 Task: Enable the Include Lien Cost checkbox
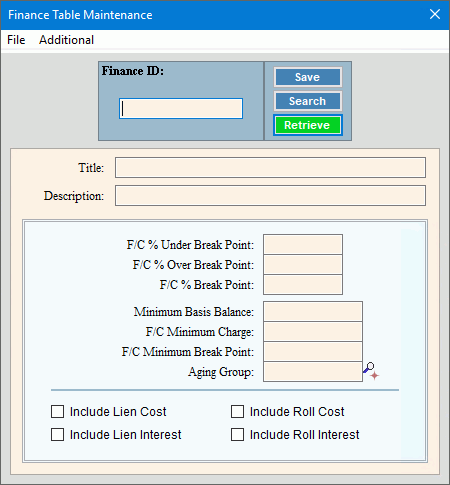(57, 412)
